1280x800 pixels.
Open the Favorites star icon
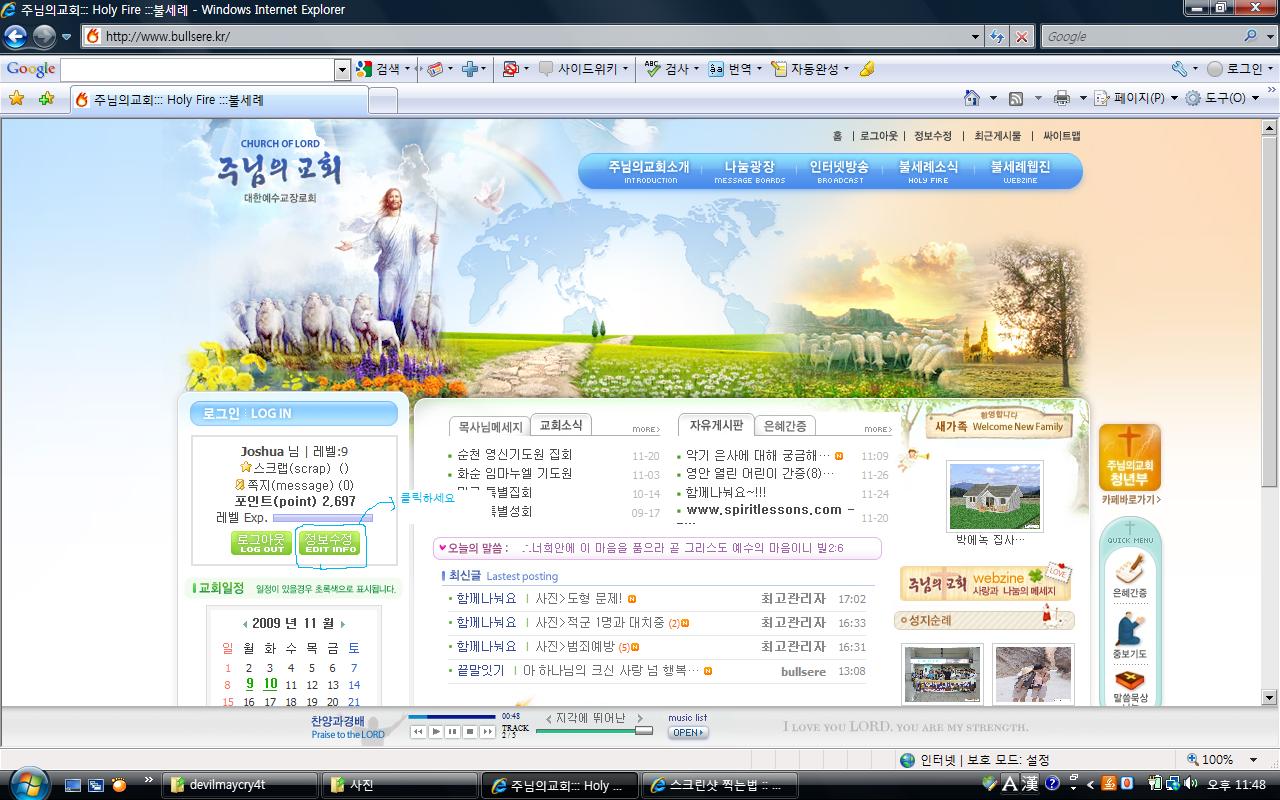click(x=16, y=98)
